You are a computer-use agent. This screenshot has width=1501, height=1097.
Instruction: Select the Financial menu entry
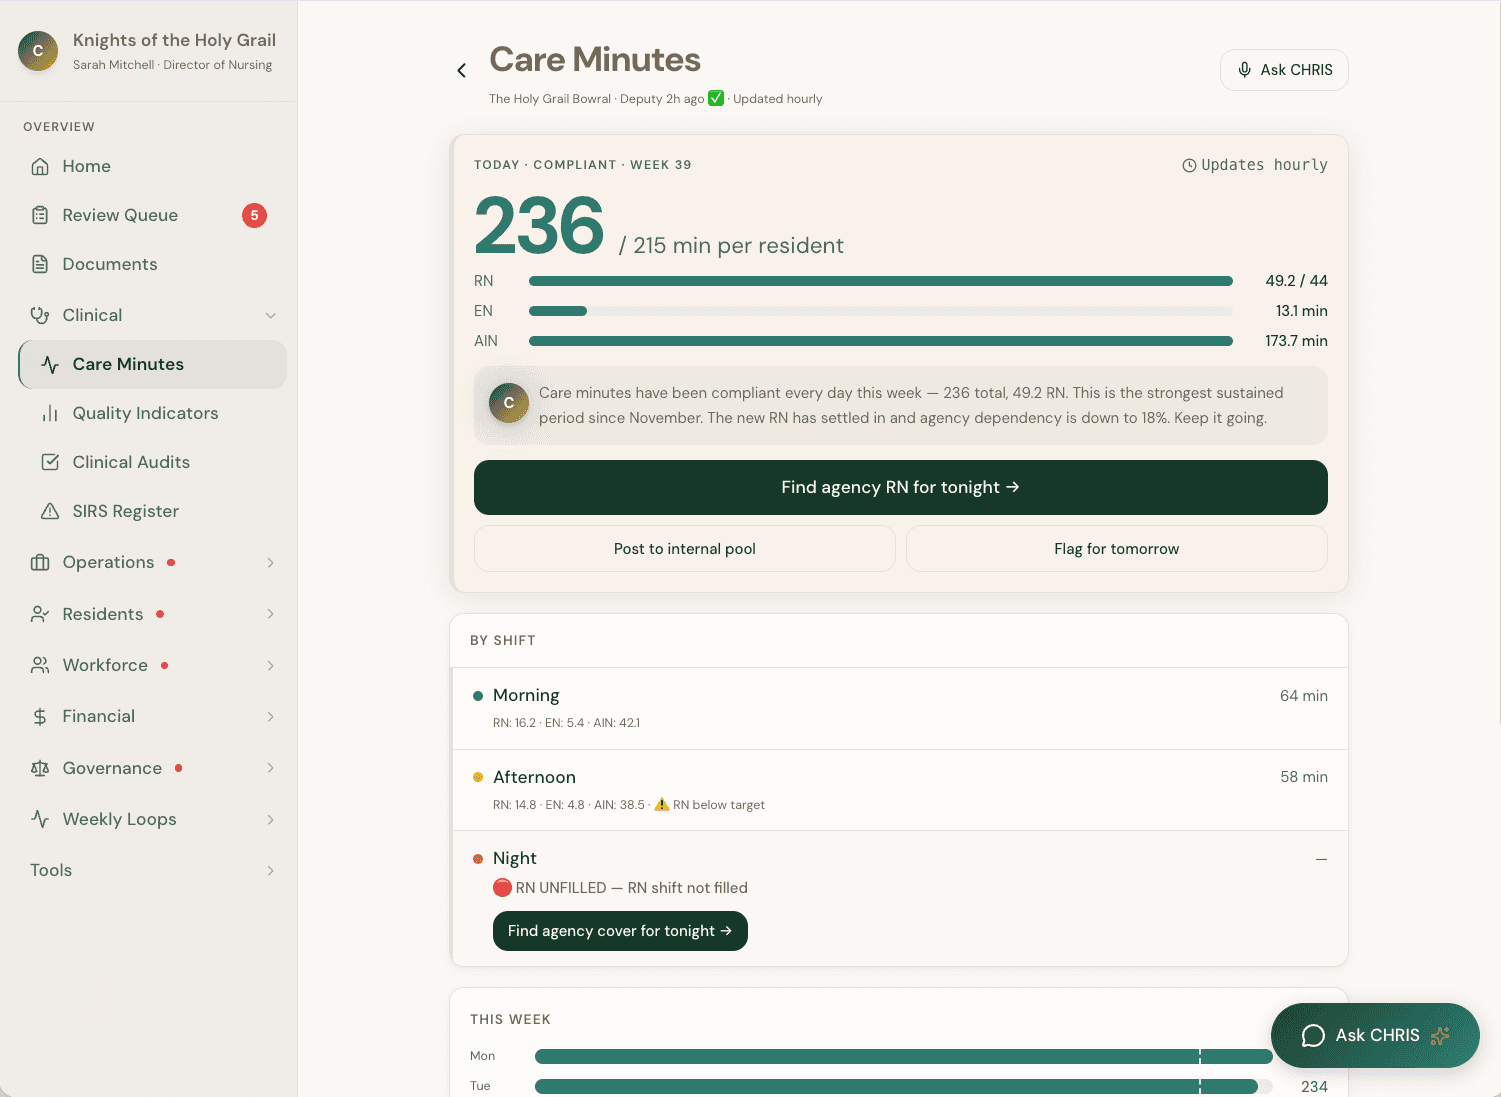point(98,716)
